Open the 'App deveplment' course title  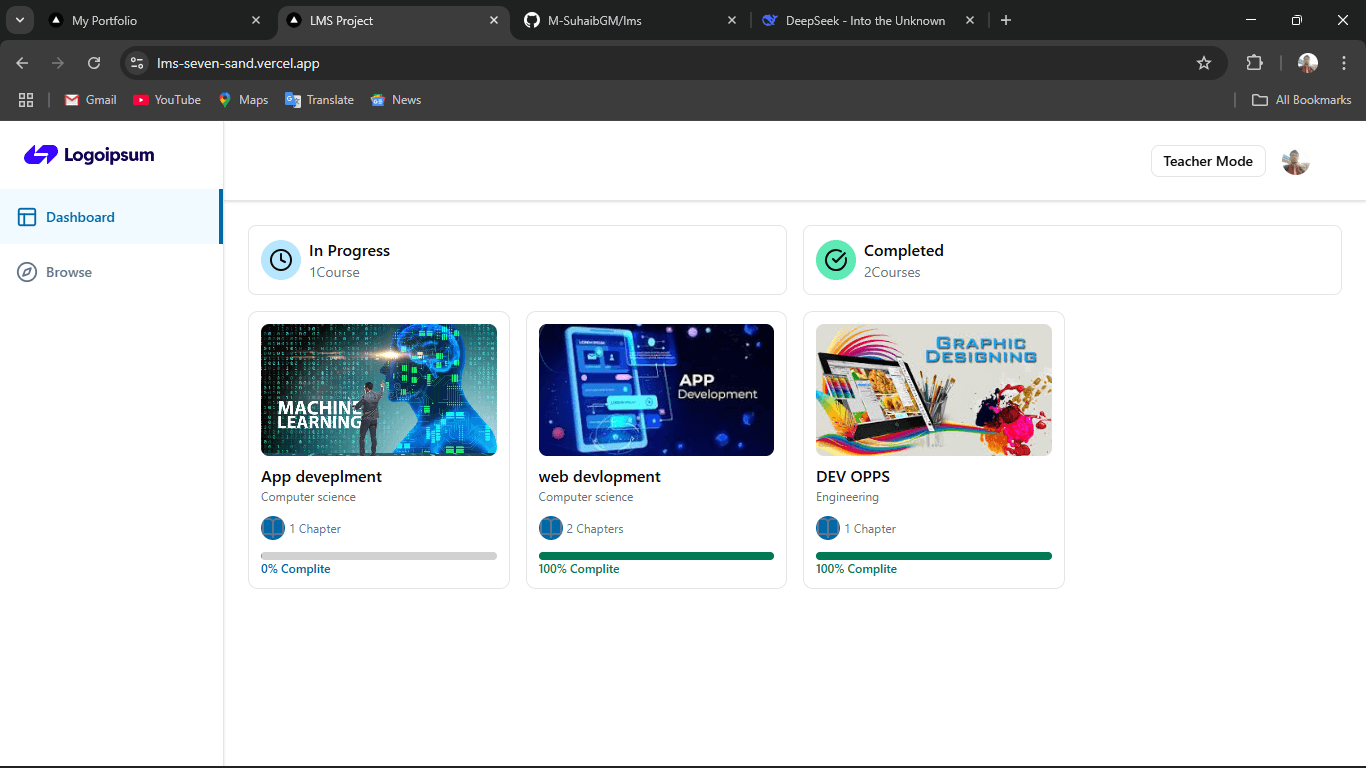(321, 477)
